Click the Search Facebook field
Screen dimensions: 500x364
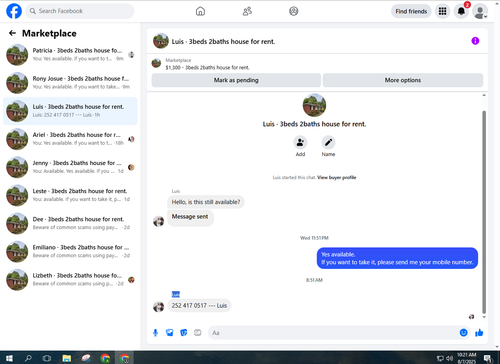point(80,11)
